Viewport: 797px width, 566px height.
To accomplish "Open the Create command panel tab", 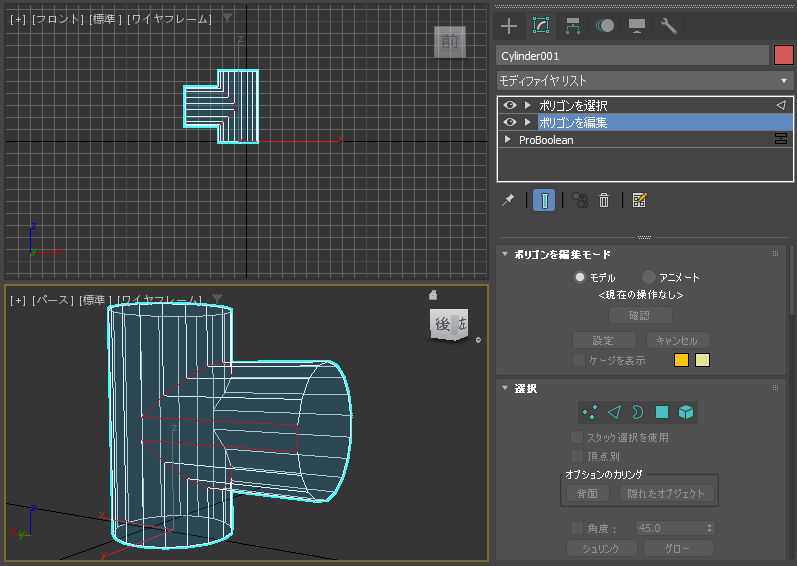I will click(509, 26).
